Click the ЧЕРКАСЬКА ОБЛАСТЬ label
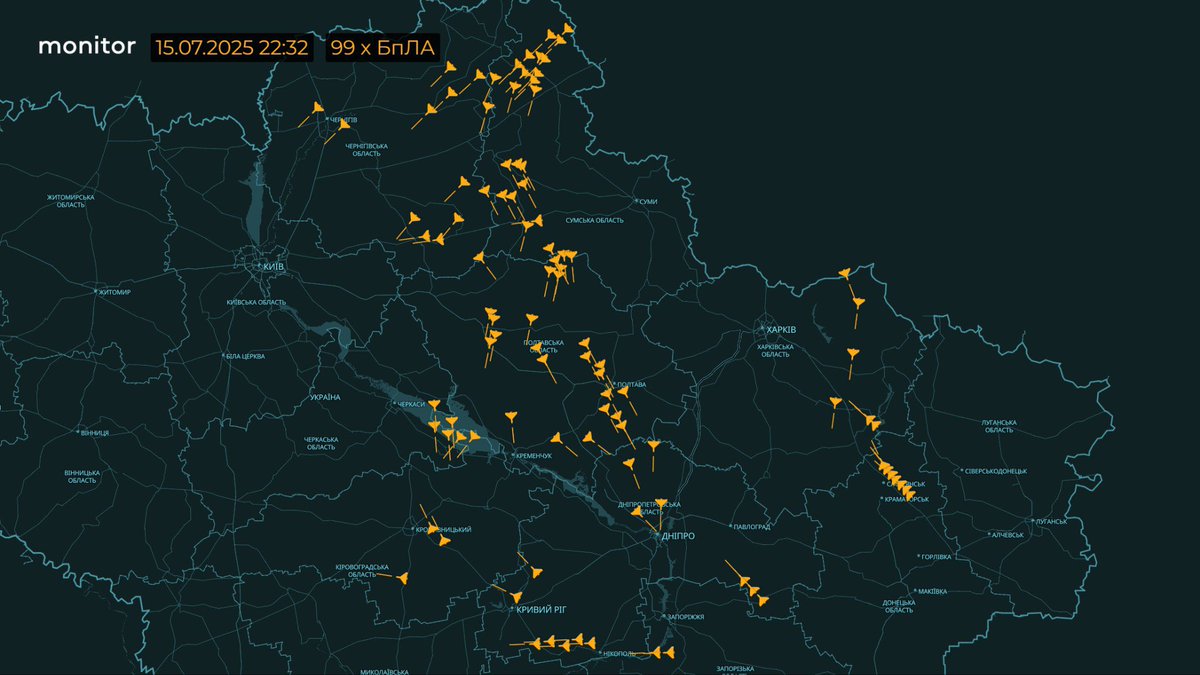 321,443
